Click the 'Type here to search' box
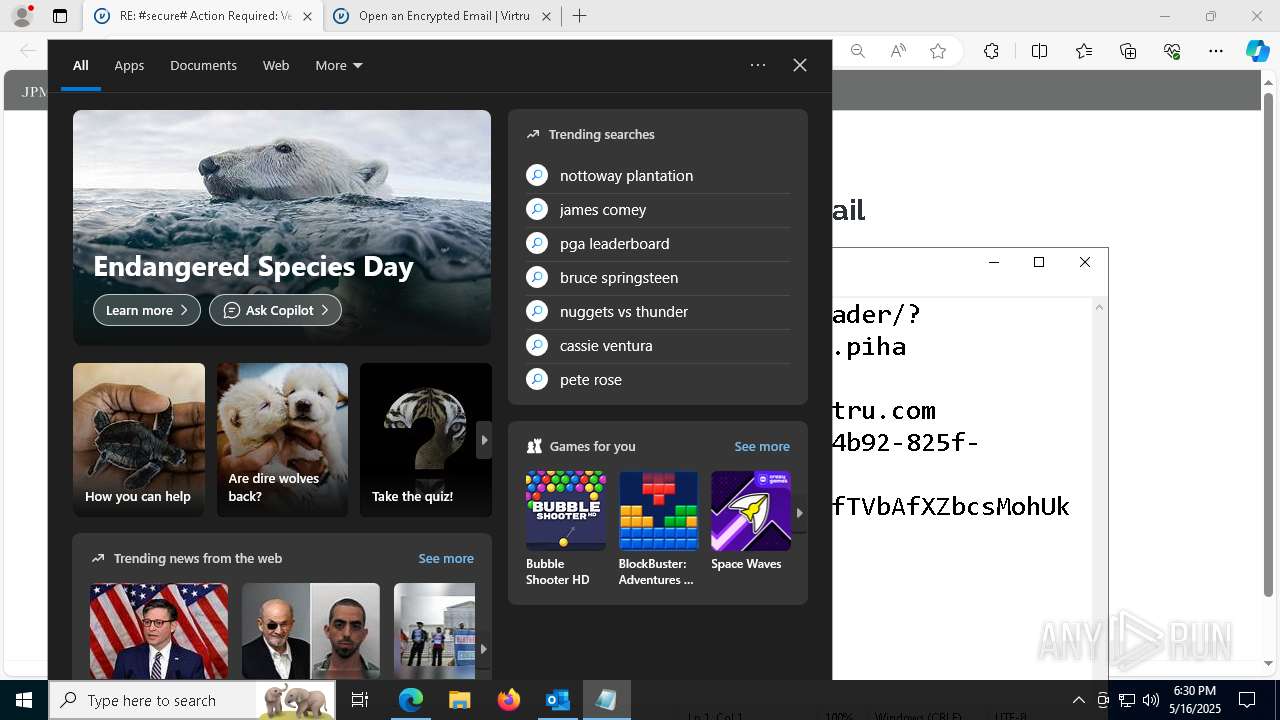The image size is (1280, 720). (193, 700)
